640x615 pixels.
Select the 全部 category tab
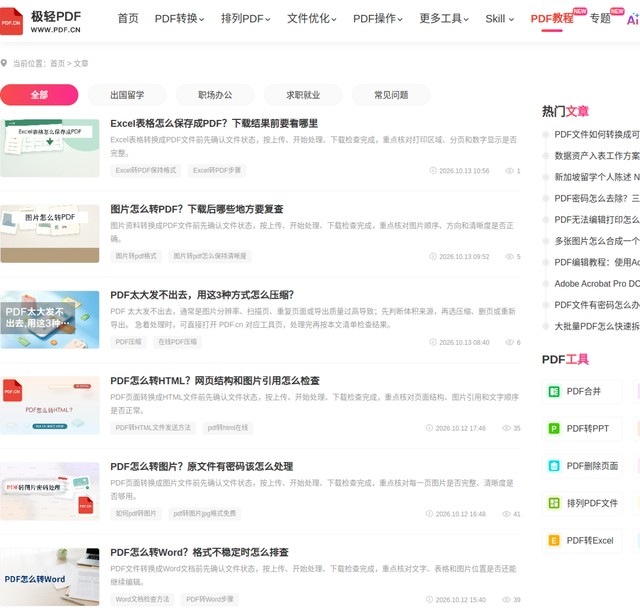click(x=39, y=95)
